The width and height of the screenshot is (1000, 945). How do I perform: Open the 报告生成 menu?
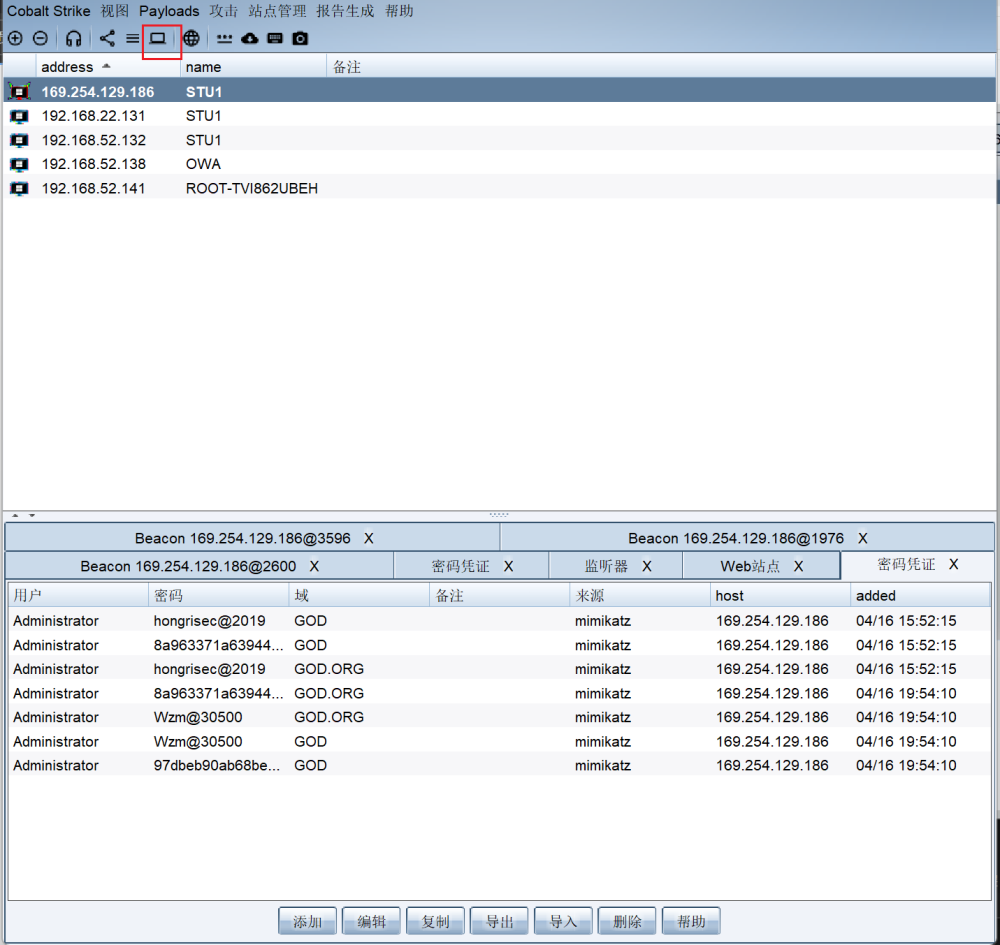[x=345, y=11]
